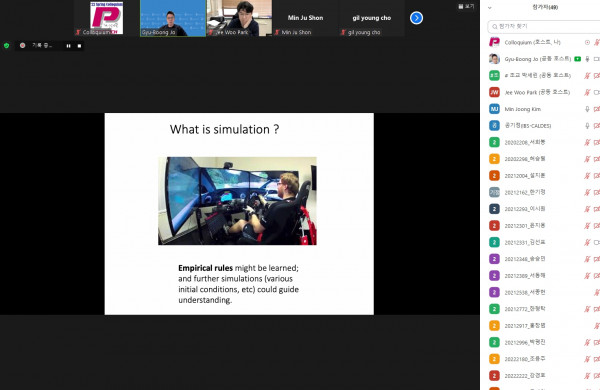The image size is (600, 390).
Task: Click the recording status red dot
Action: pyautogui.click(x=23, y=46)
